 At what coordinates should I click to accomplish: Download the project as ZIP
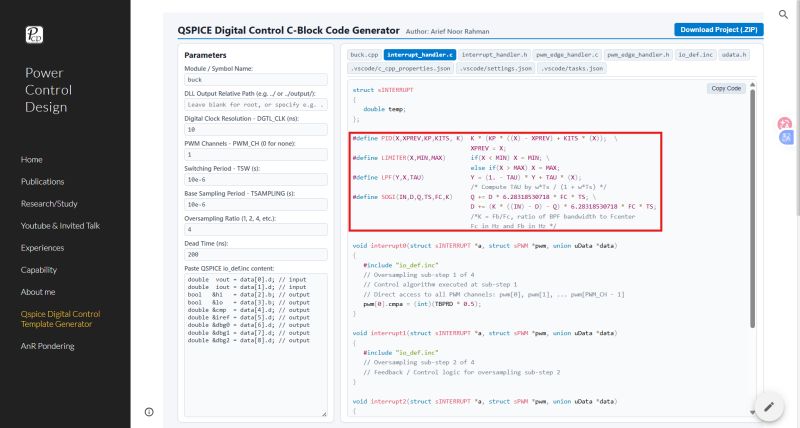pyautogui.click(x=718, y=30)
